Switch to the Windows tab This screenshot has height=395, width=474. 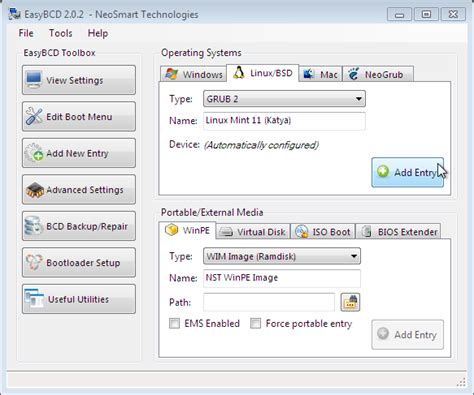point(193,74)
